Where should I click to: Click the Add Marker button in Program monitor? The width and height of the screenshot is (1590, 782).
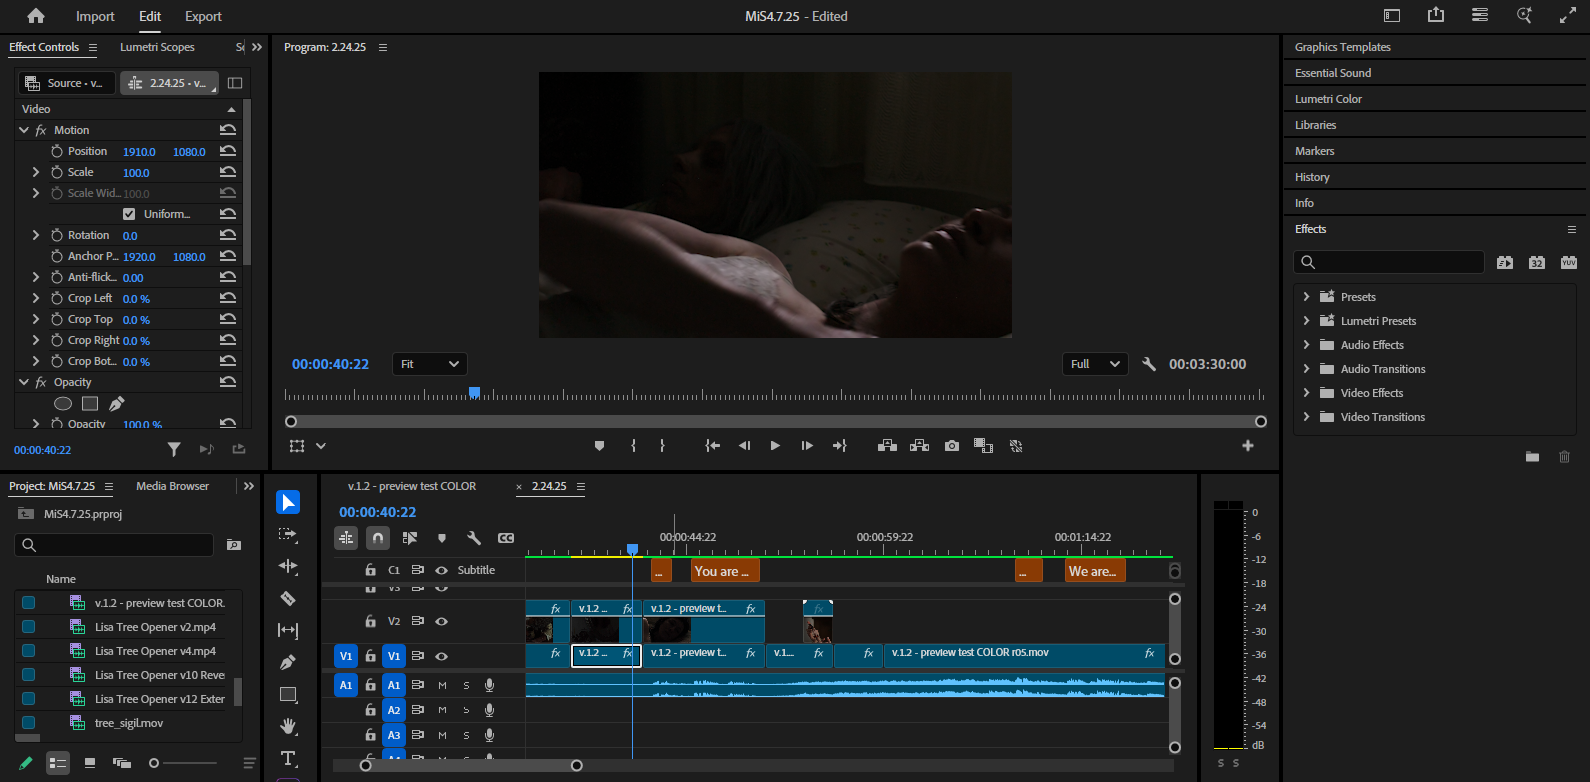tap(599, 446)
